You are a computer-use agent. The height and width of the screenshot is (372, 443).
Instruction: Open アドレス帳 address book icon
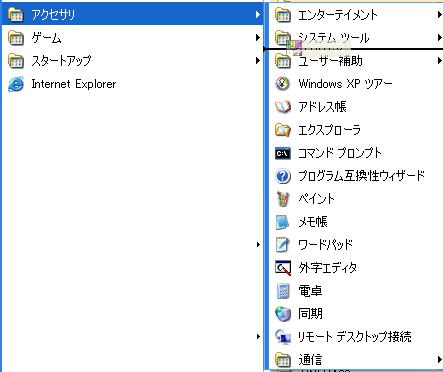pos(283,107)
